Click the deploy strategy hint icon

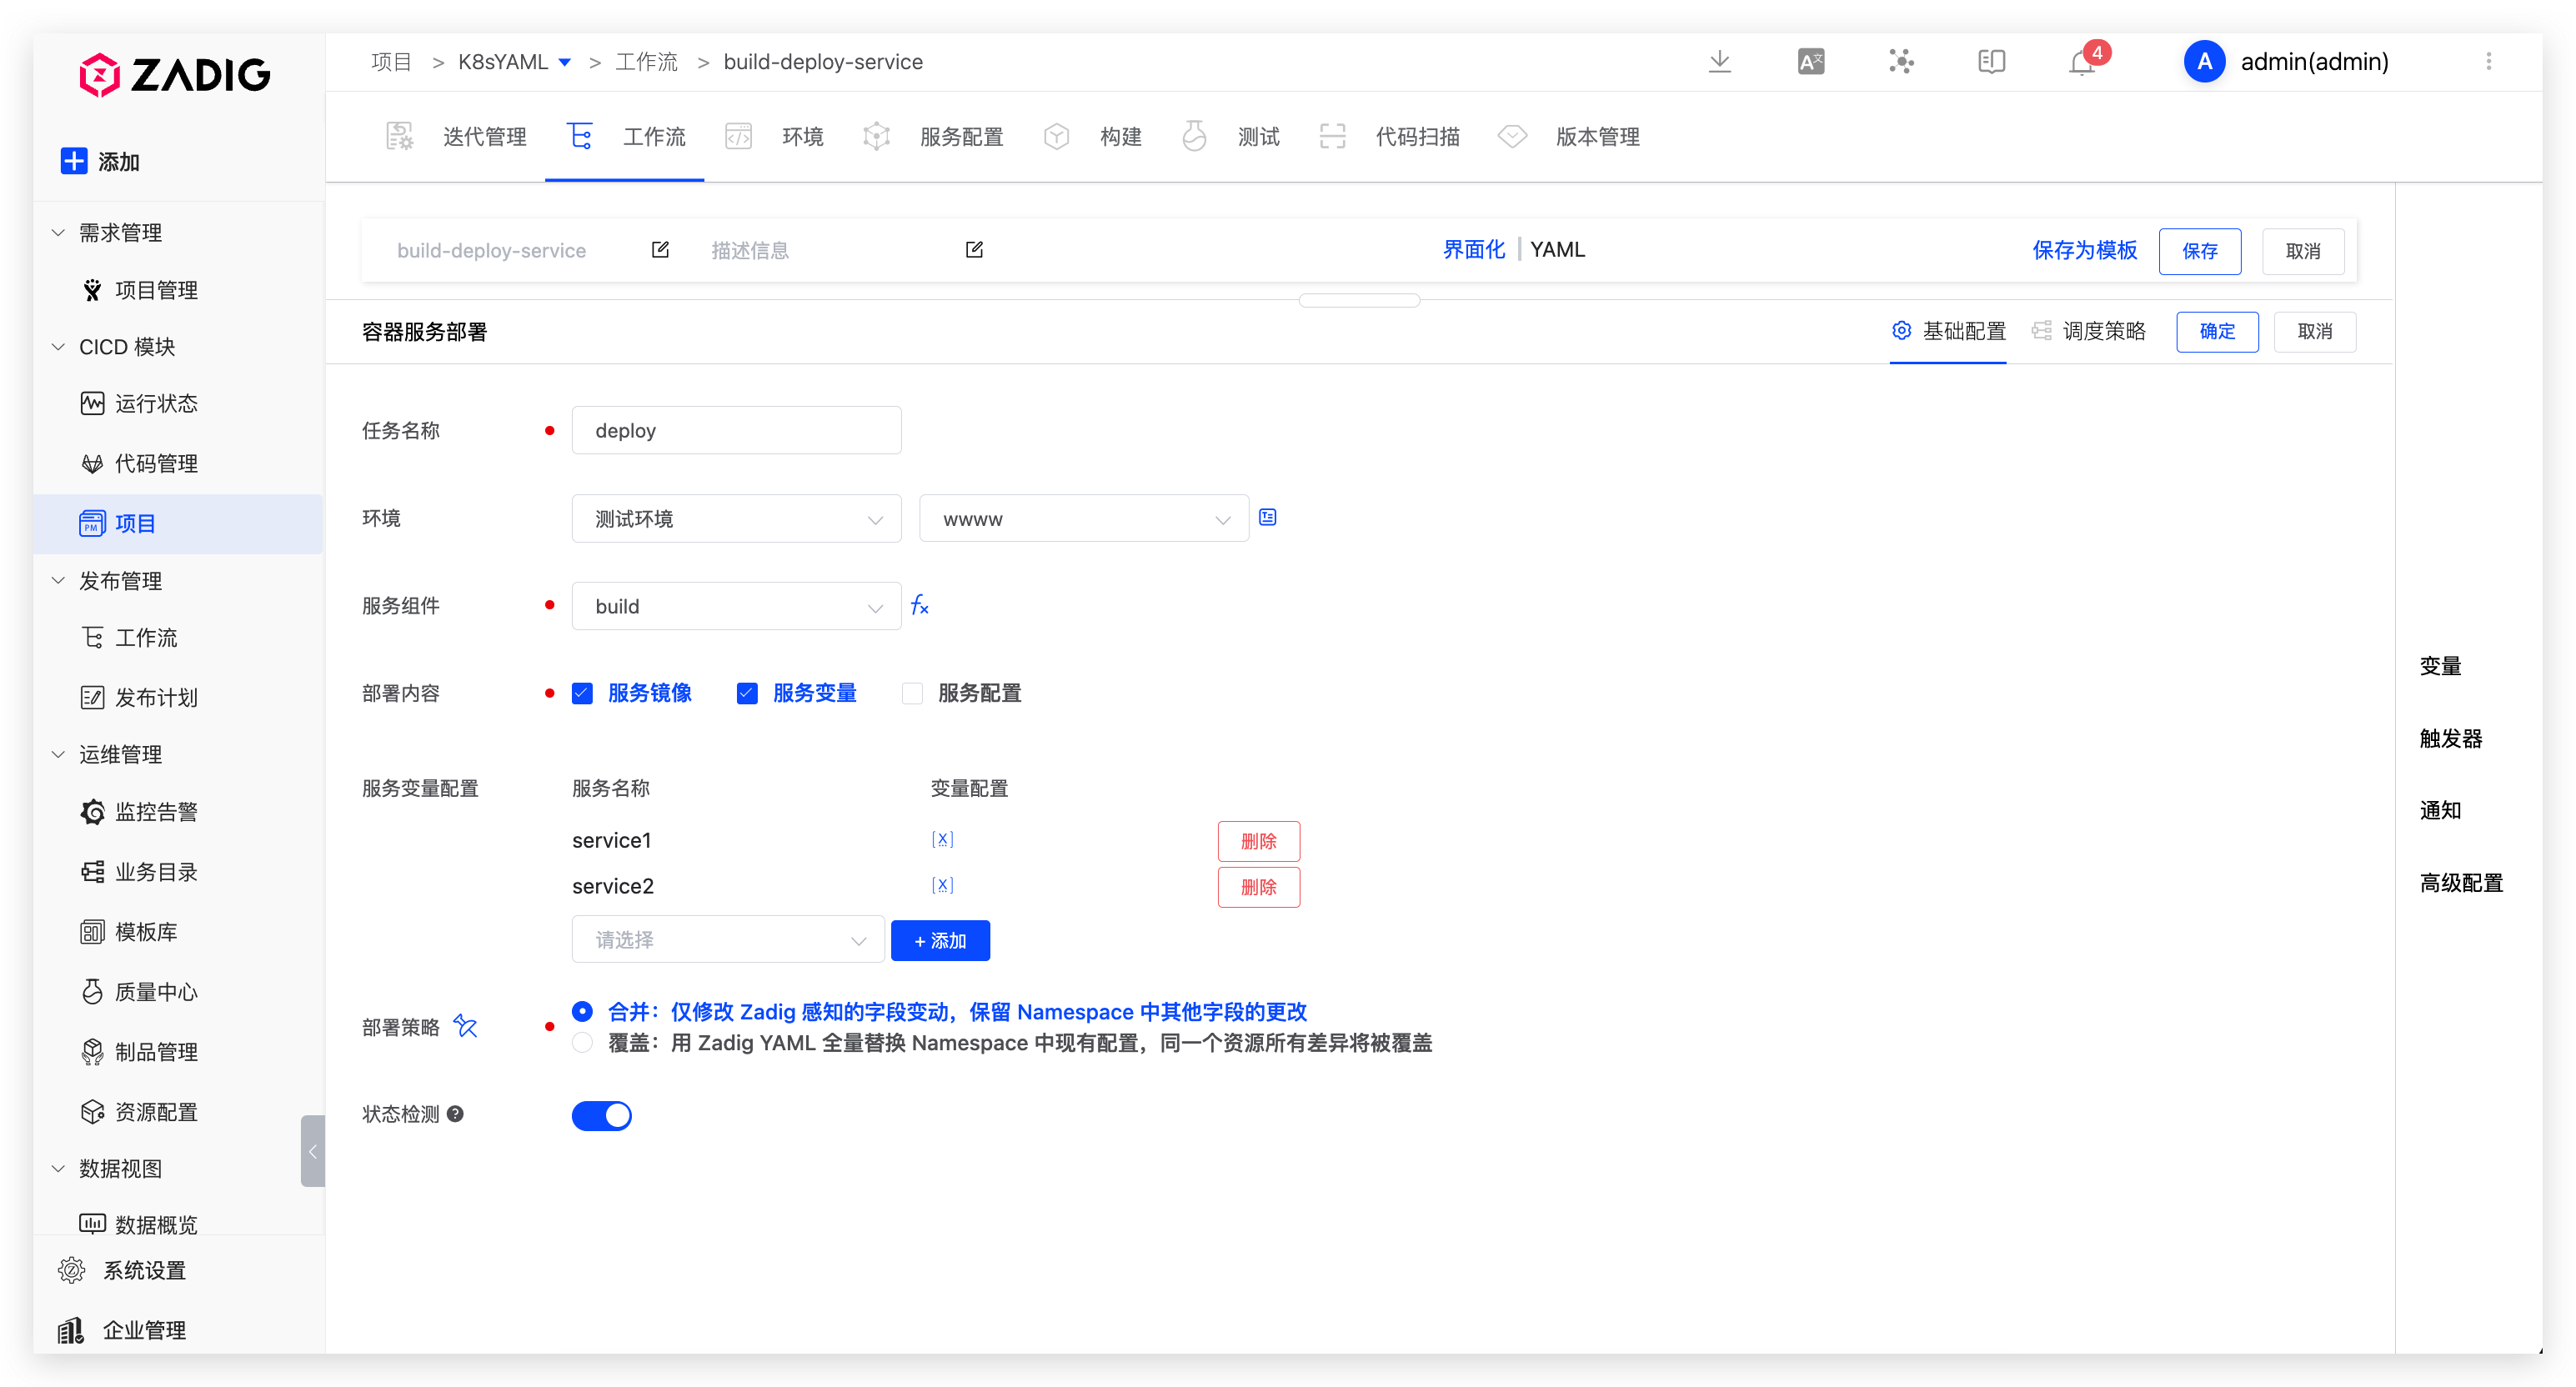pyautogui.click(x=465, y=1025)
